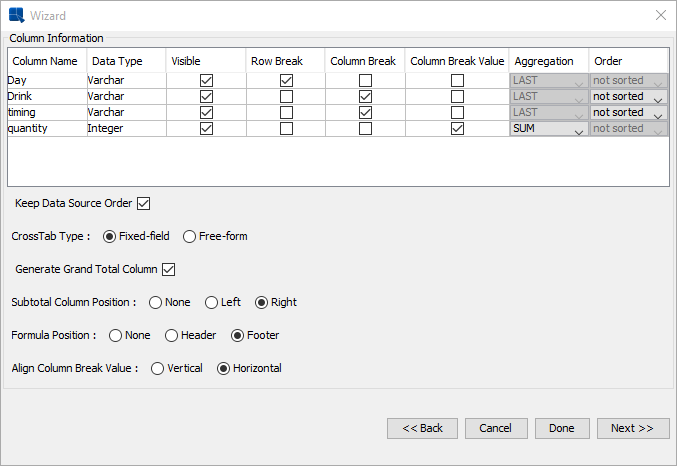
Task: Select Vertical column break alignment
Action: (157, 368)
